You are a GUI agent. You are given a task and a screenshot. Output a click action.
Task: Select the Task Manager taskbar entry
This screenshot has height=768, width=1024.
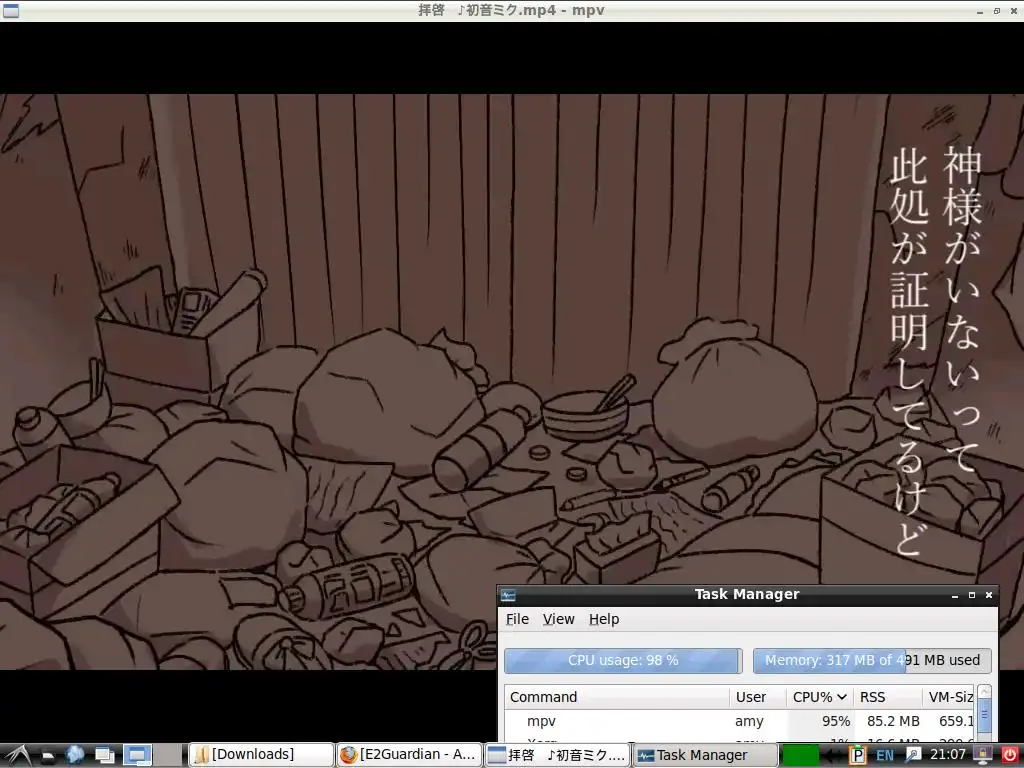pos(705,755)
